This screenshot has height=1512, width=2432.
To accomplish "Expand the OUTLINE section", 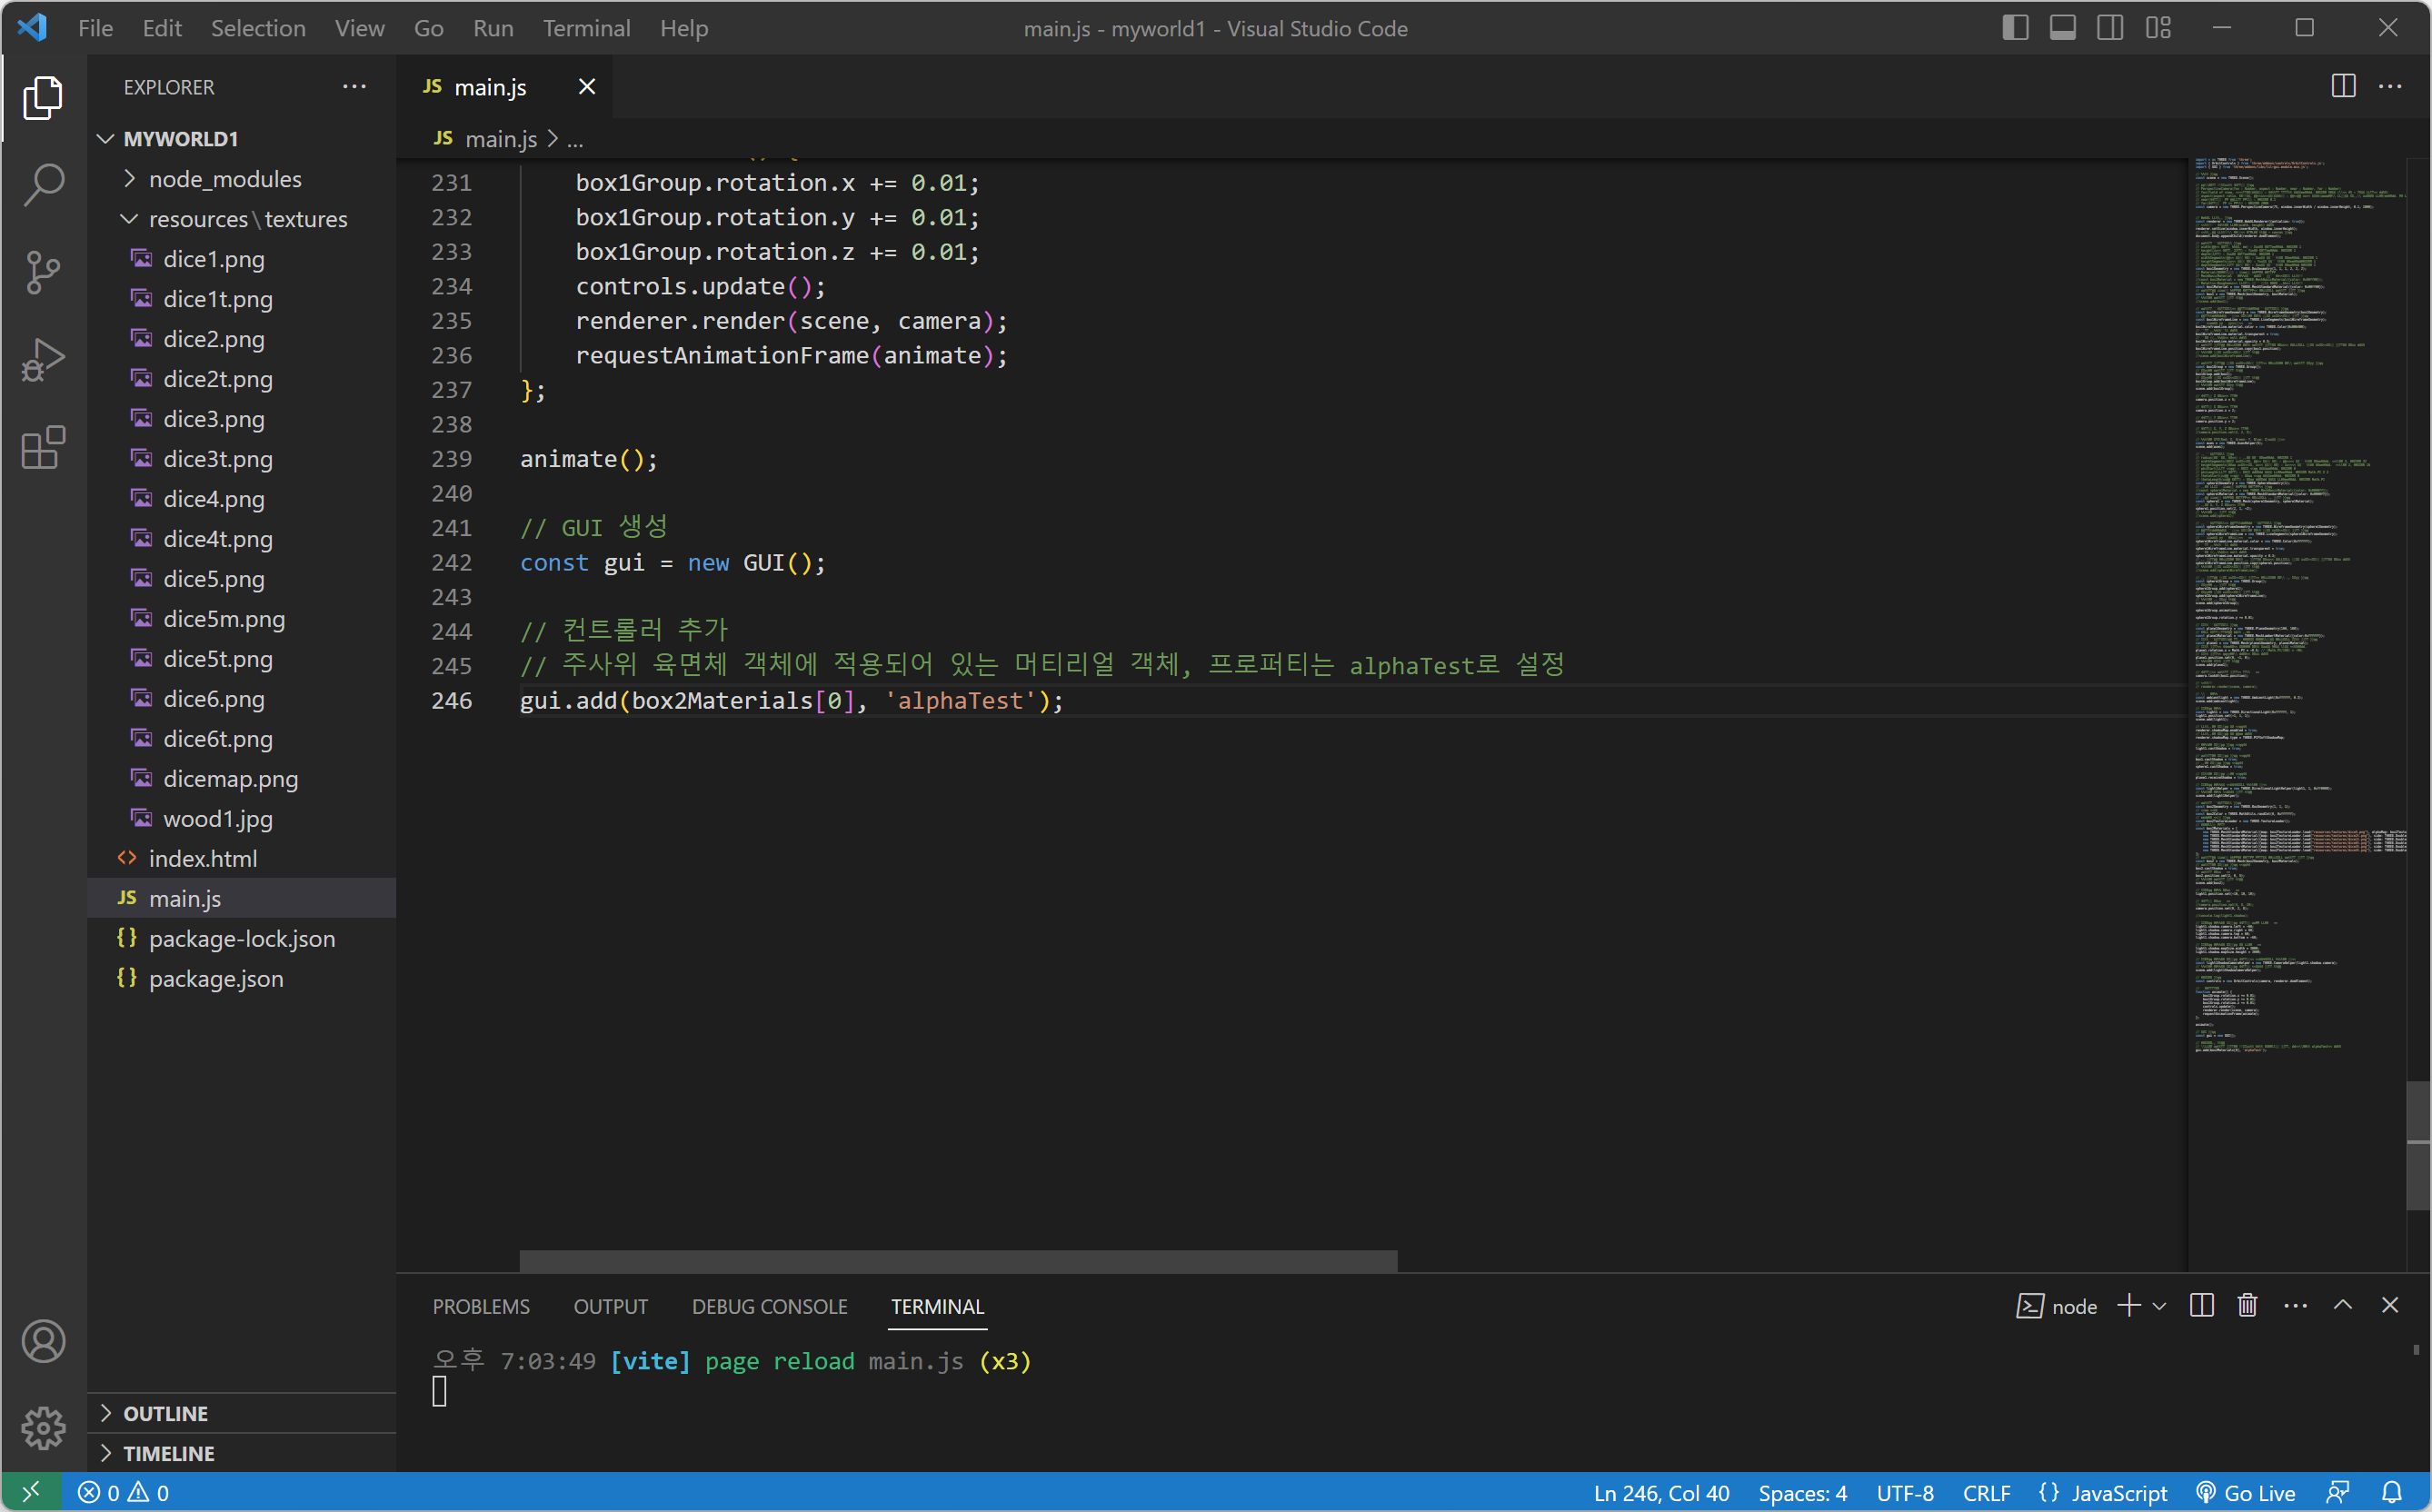I will 165,1413.
